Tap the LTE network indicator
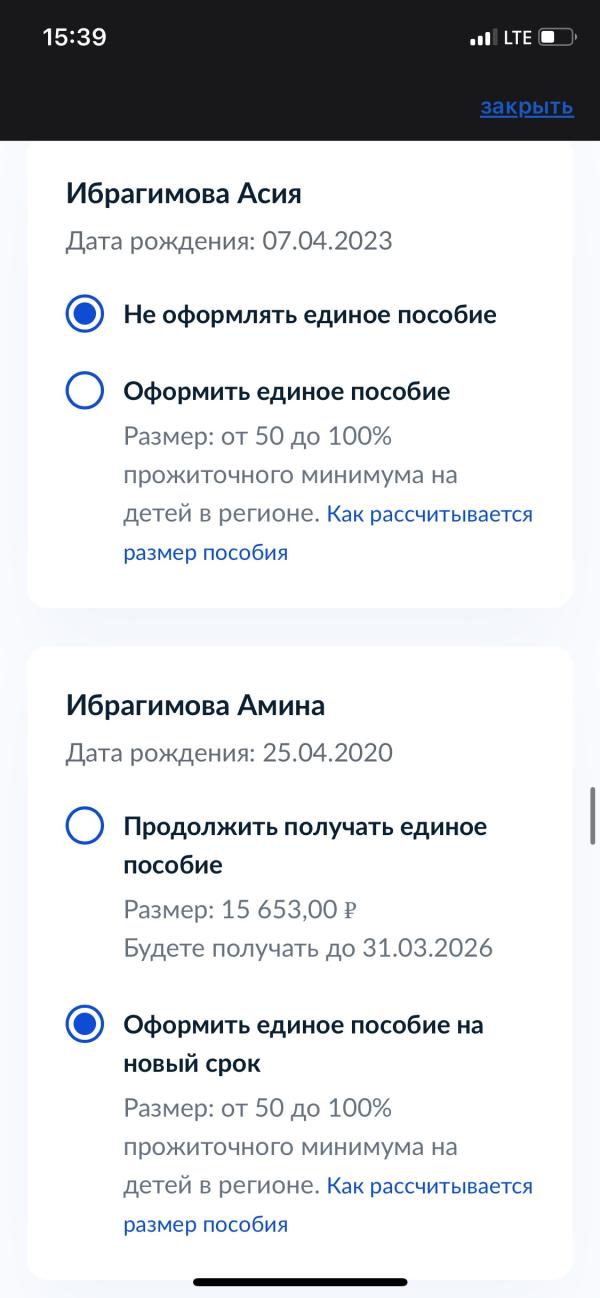600x1298 pixels. 517,38
